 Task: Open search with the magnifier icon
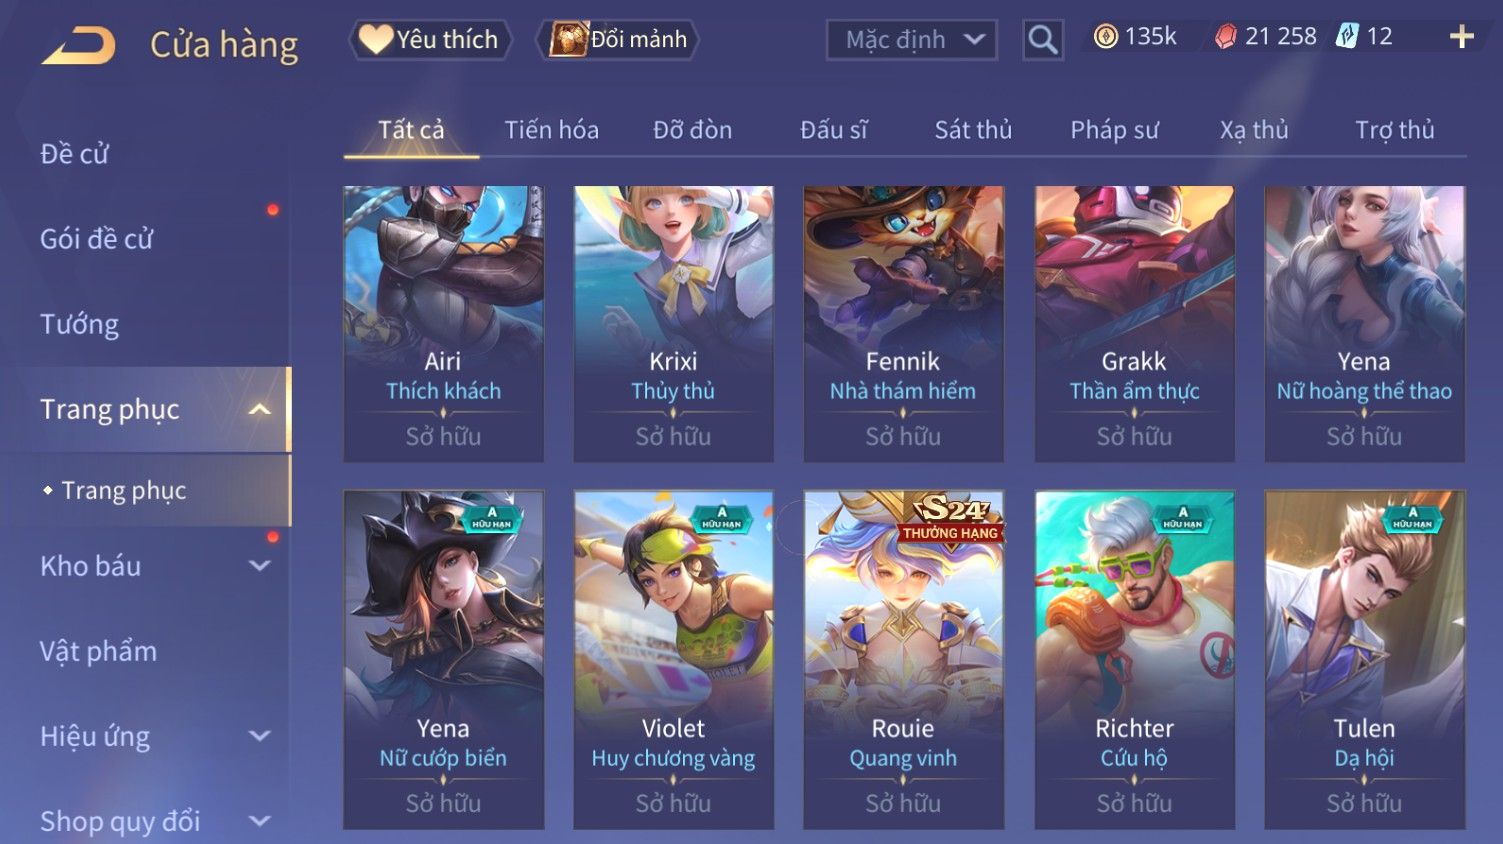(1042, 40)
